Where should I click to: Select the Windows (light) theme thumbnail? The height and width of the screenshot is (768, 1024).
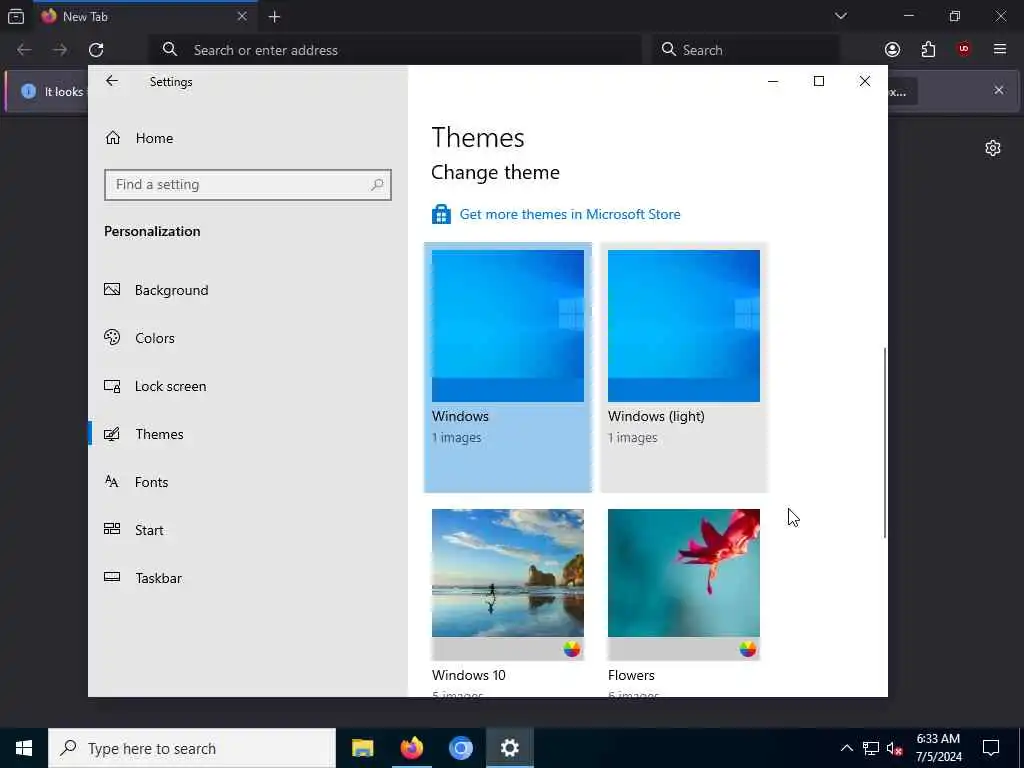click(x=684, y=326)
